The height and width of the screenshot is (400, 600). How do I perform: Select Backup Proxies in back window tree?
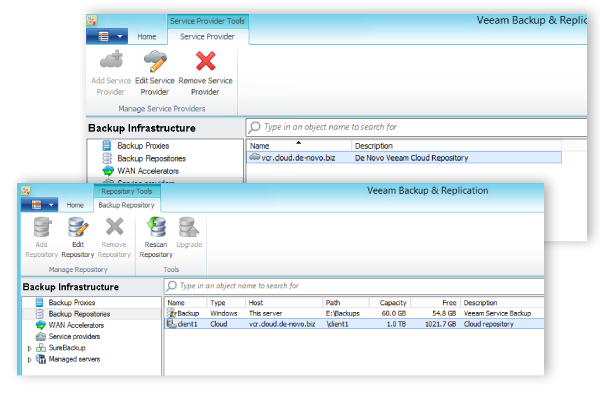(x=143, y=146)
